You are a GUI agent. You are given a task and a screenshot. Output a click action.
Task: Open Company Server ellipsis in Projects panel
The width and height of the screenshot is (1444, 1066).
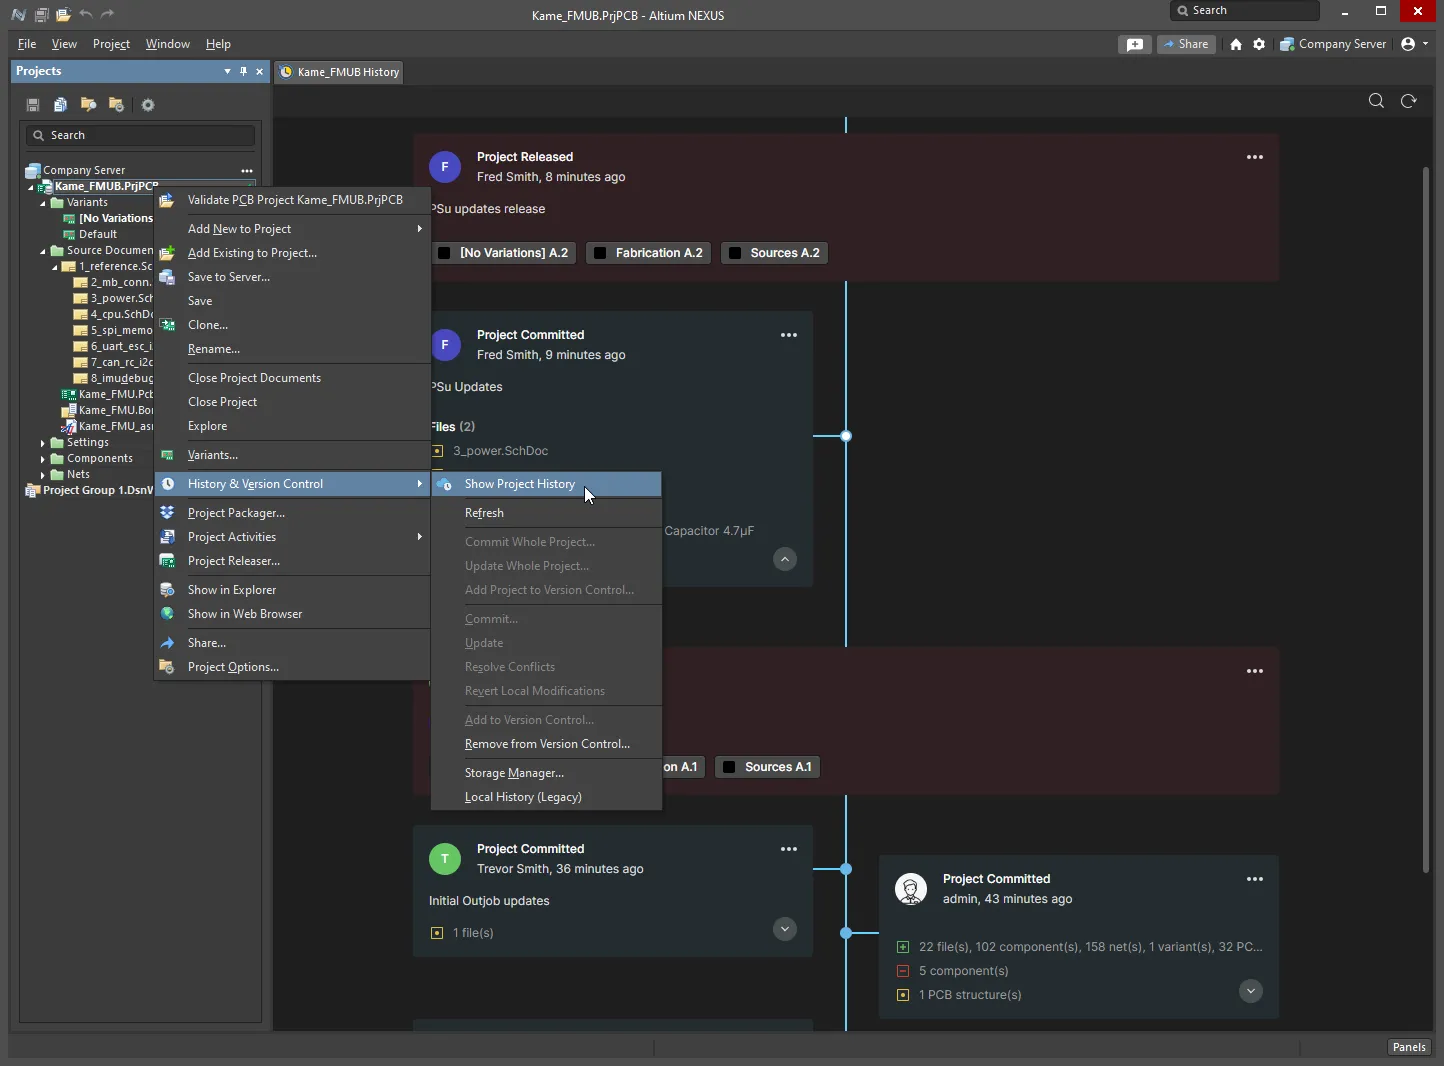(247, 171)
